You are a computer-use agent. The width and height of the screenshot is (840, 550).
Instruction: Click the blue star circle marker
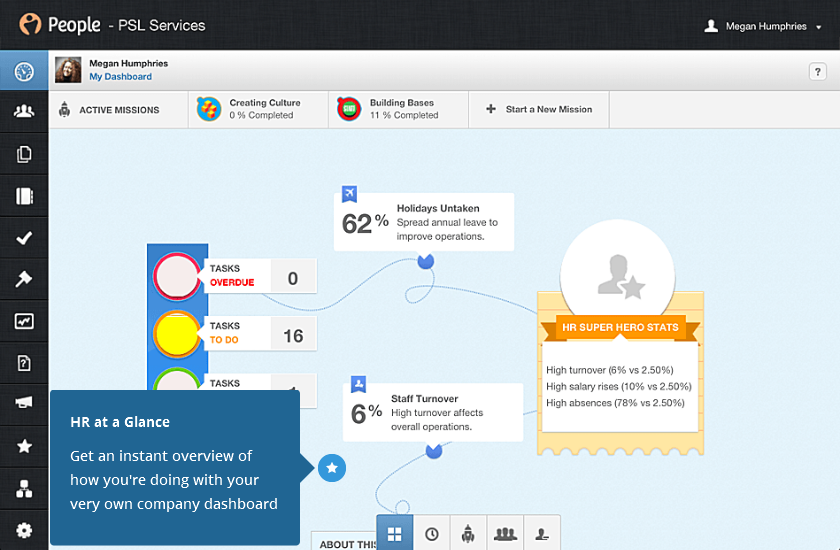click(x=332, y=468)
